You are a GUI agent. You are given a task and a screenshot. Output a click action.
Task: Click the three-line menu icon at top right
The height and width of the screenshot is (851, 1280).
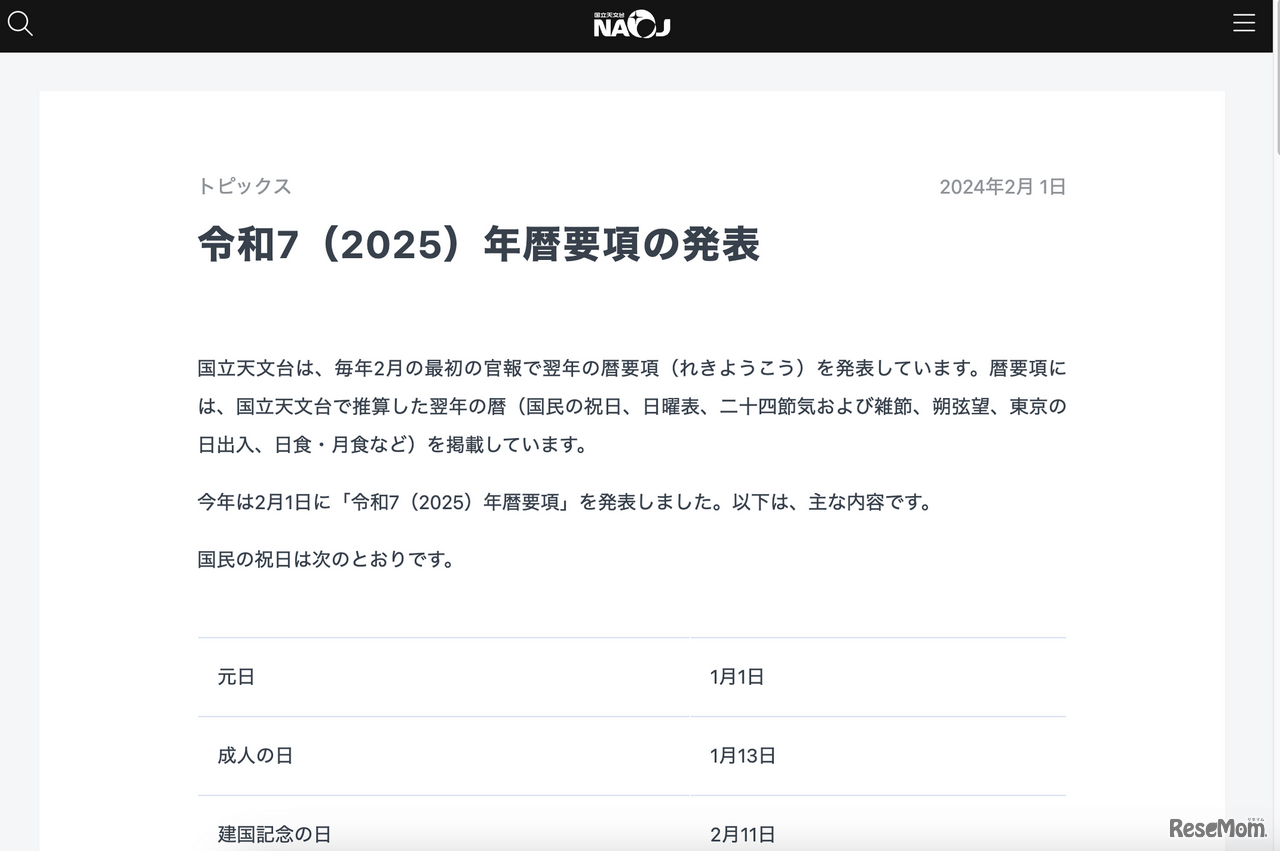[x=1244, y=23]
